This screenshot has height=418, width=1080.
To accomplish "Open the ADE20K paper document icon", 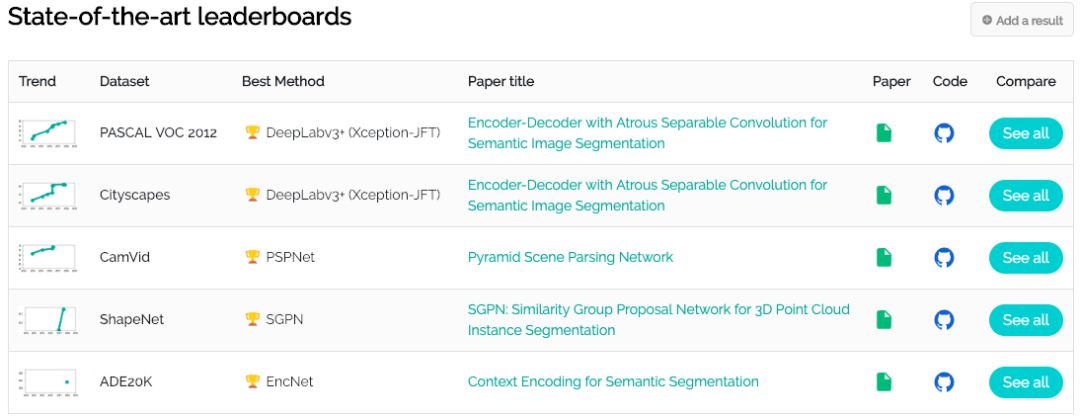I will (884, 382).
